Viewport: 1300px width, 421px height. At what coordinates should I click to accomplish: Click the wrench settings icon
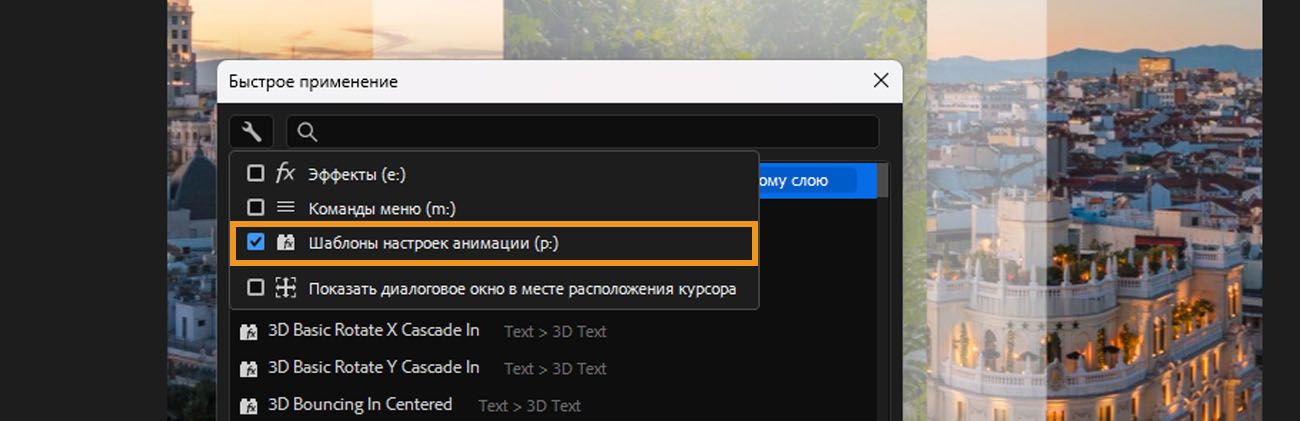(x=251, y=131)
